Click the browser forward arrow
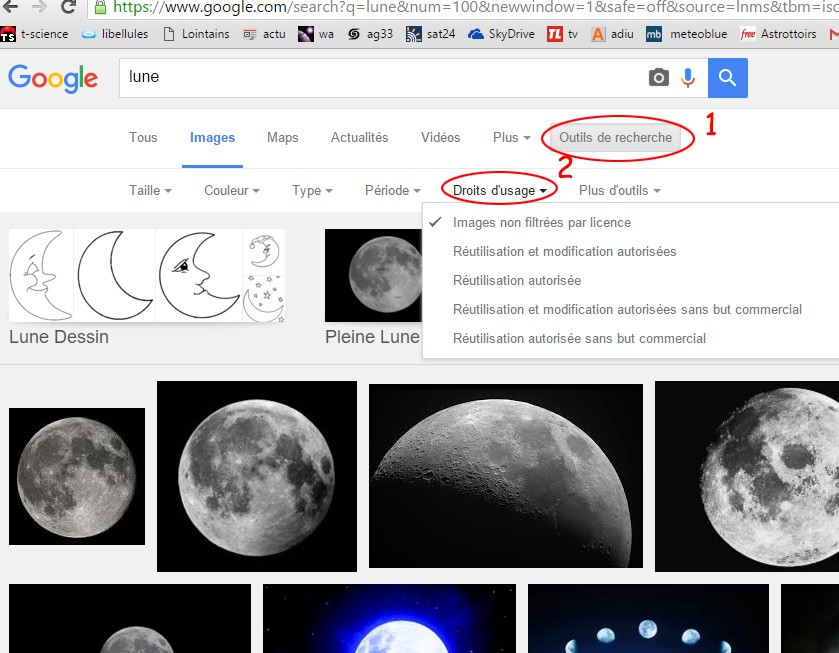Screen dimensions: 839x653 pyautogui.click(x=39, y=6)
